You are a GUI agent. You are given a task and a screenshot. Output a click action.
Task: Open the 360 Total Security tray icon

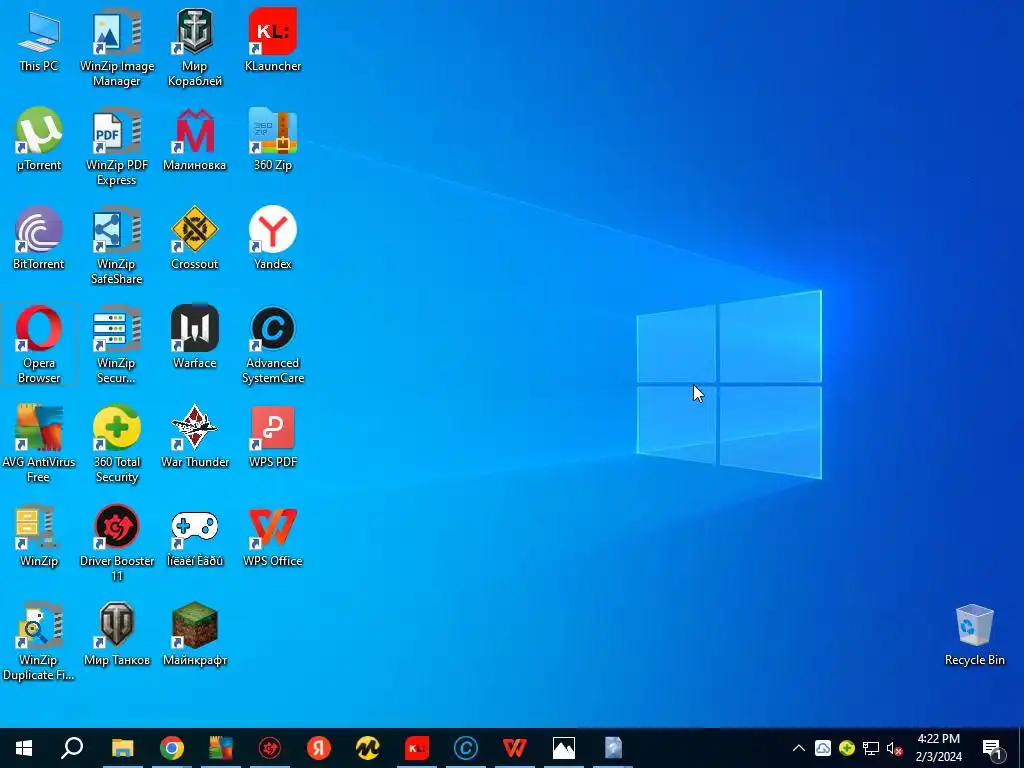[847, 748]
